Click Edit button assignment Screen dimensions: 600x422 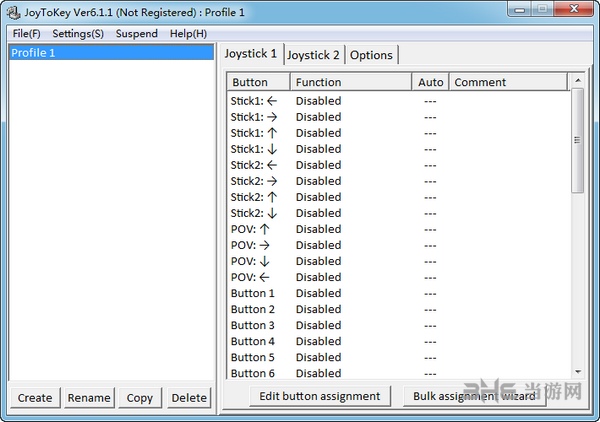tap(320, 396)
